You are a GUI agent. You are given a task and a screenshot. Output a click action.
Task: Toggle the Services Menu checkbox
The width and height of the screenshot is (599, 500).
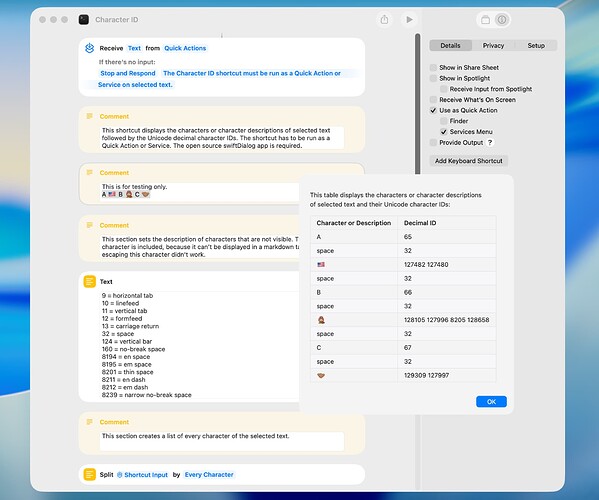point(444,132)
